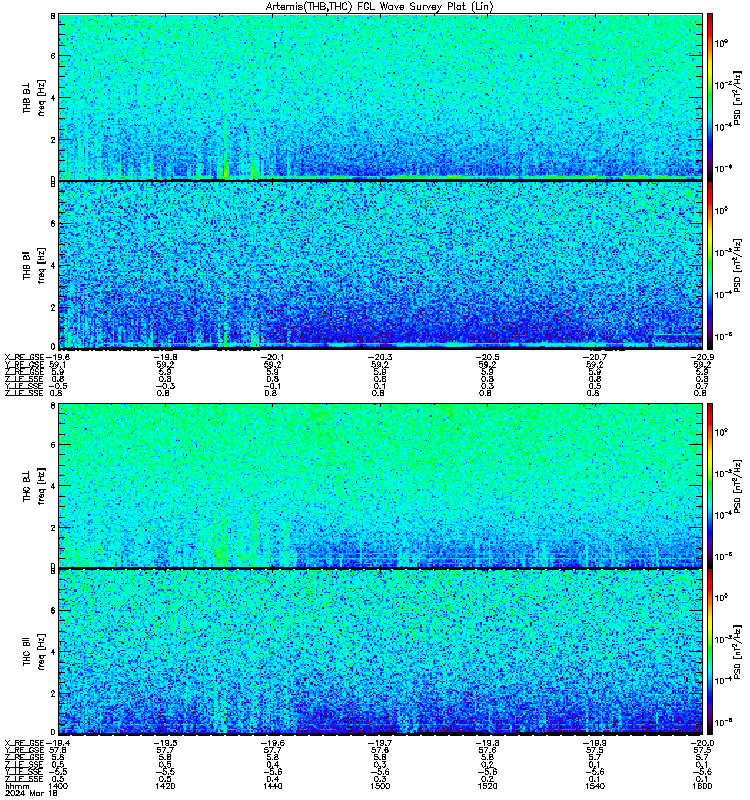Click the '-19.9' X_RE_GSE value under THC panels

[x=593, y=743]
